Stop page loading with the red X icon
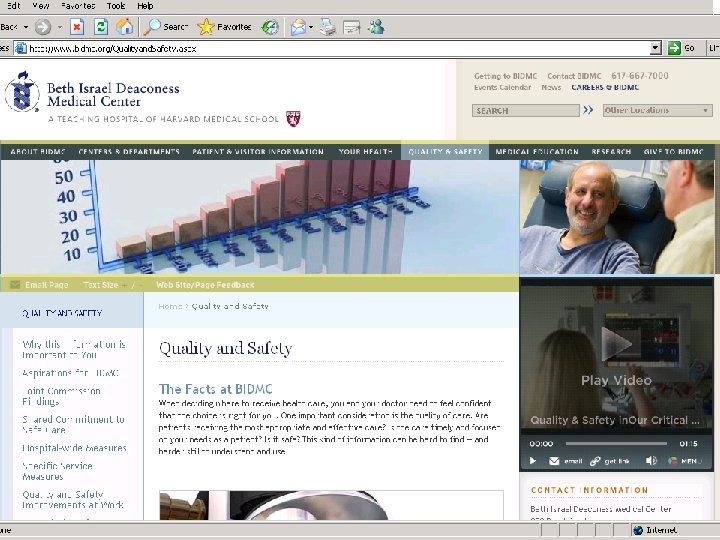 [x=77, y=27]
